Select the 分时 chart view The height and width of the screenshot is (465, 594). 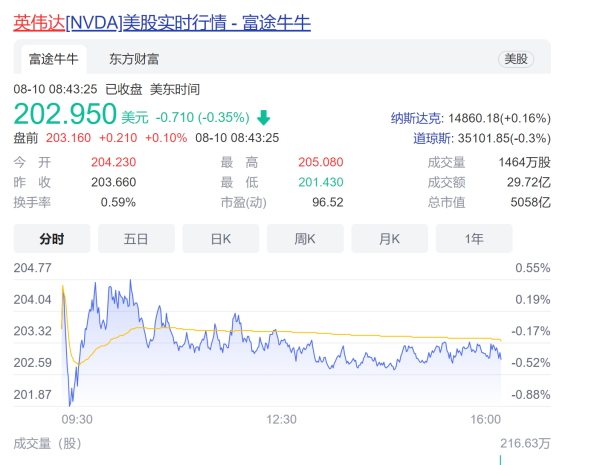coord(52,239)
